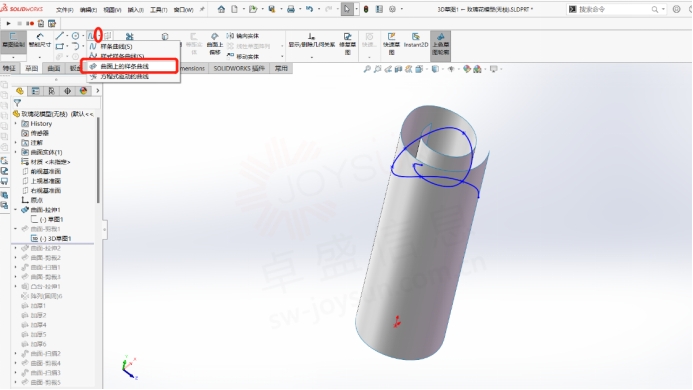Toggle the Sketch drawing button
Viewport: 693px width, 390px height.
(14, 40)
